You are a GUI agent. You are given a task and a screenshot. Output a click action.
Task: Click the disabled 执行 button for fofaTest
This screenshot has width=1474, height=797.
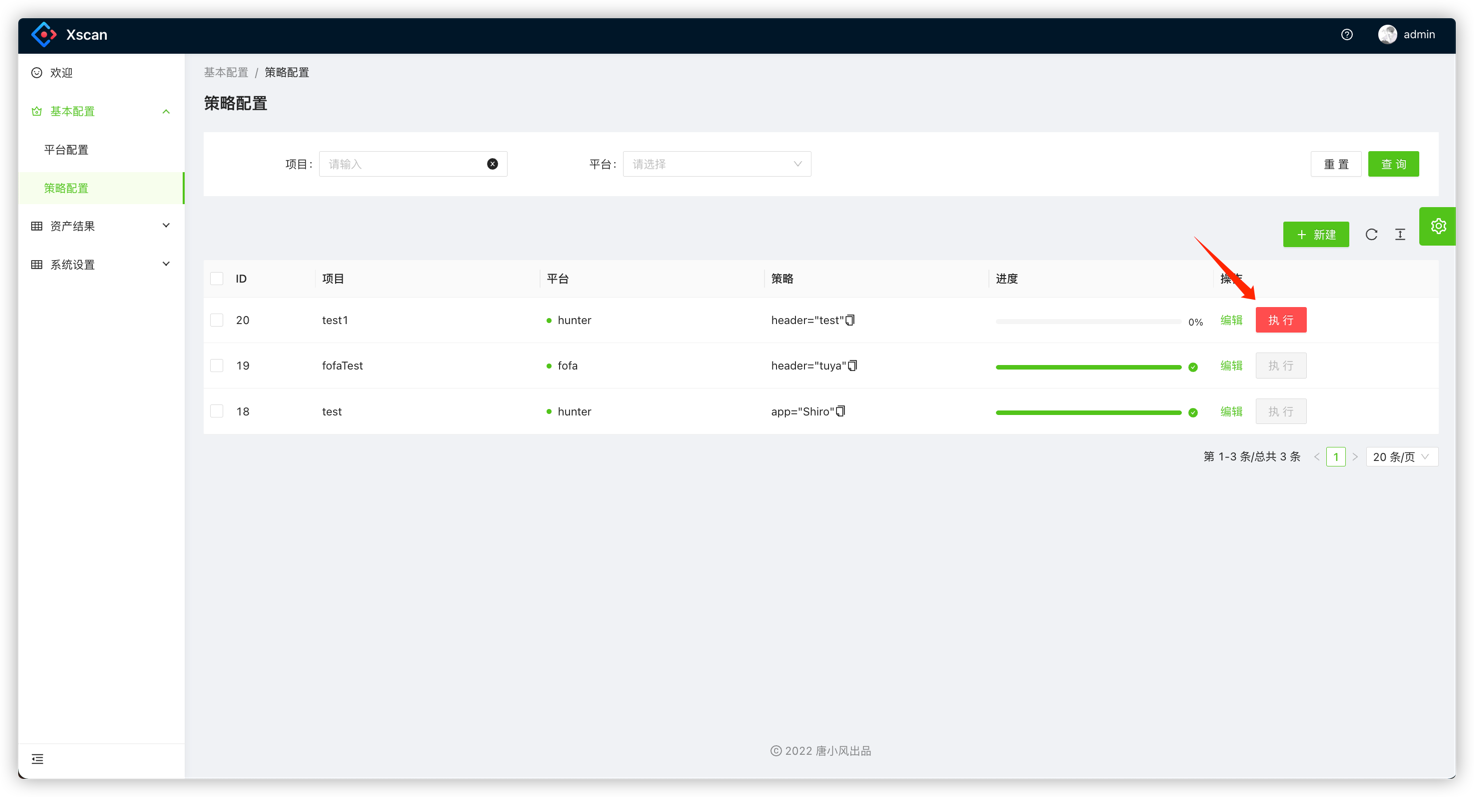pyautogui.click(x=1281, y=366)
